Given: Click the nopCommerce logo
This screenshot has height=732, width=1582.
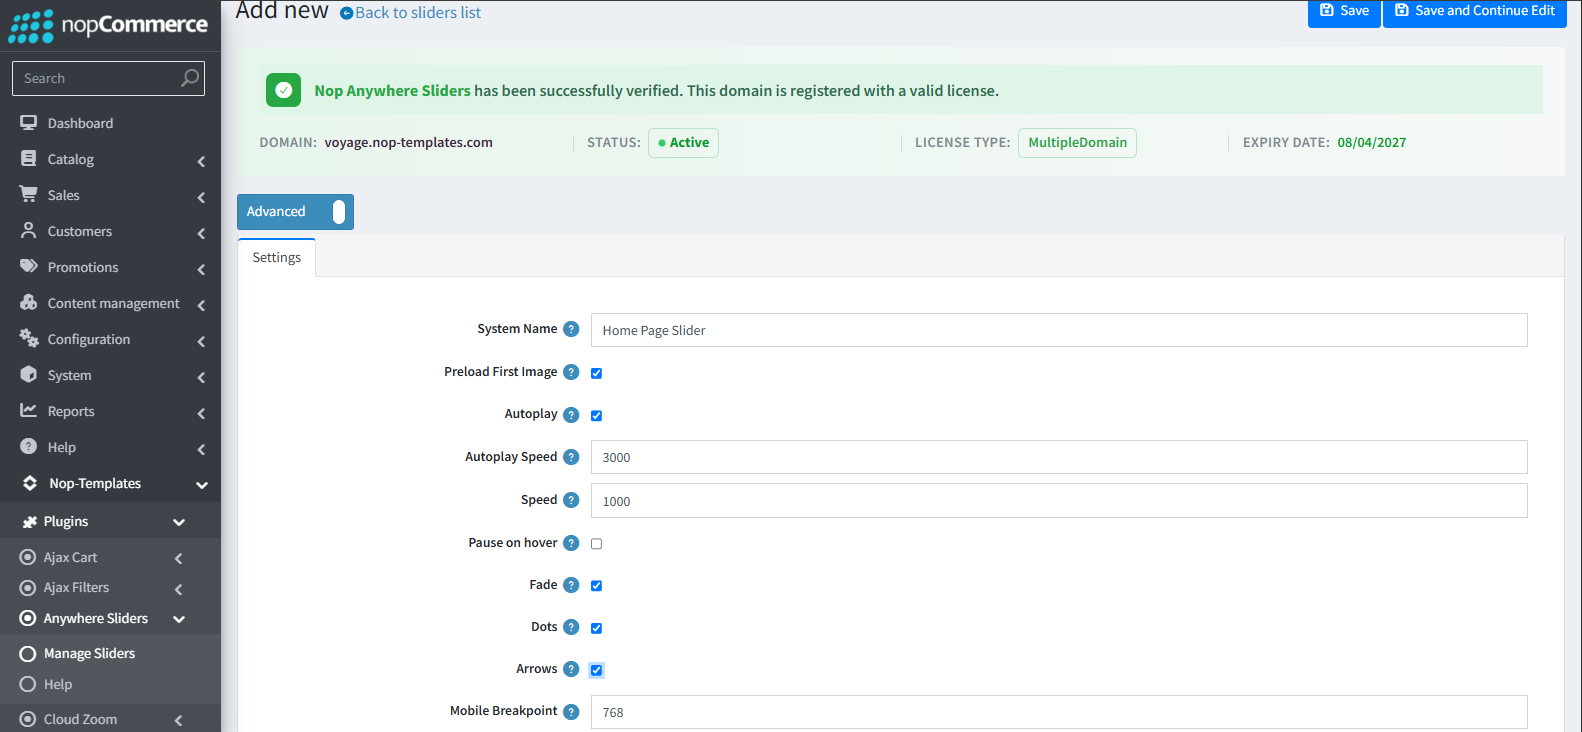Looking at the screenshot, I should [108, 26].
